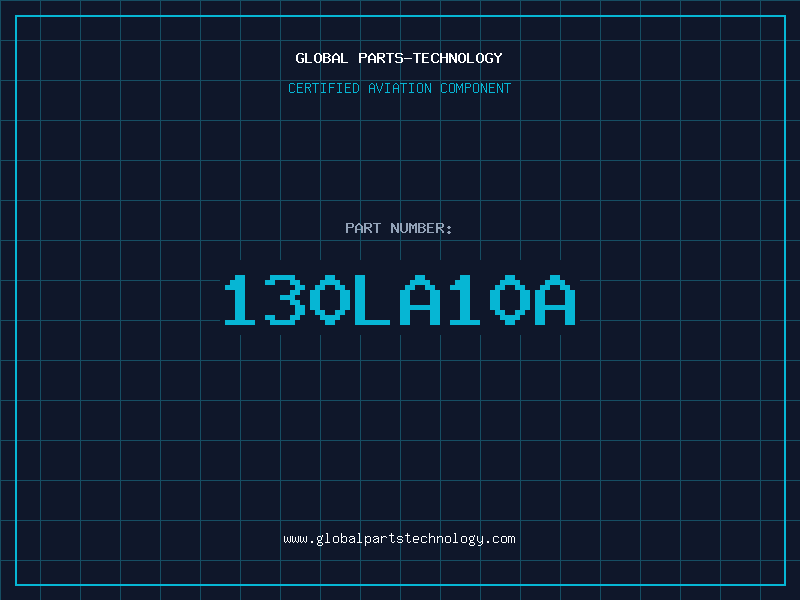The width and height of the screenshot is (800, 600).
Task: Click the first letter A after L
Action: point(420,300)
